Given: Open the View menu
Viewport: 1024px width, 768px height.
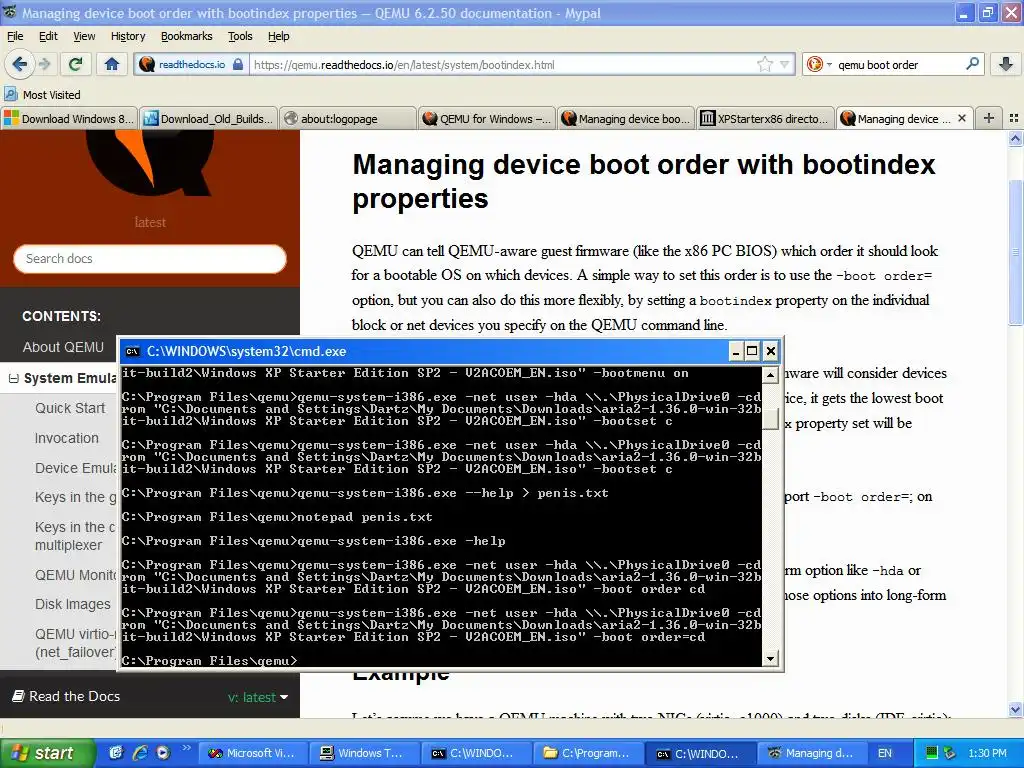Looking at the screenshot, I should tap(84, 36).
